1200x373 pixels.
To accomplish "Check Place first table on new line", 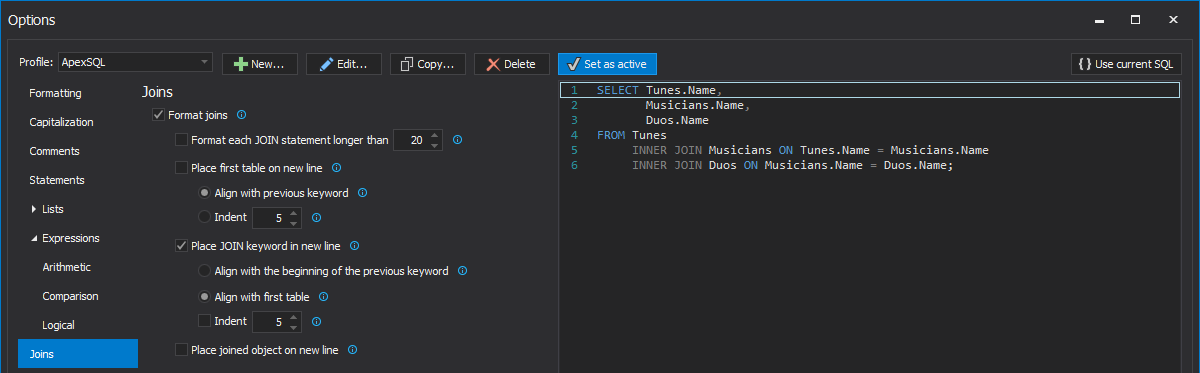I will point(181,168).
